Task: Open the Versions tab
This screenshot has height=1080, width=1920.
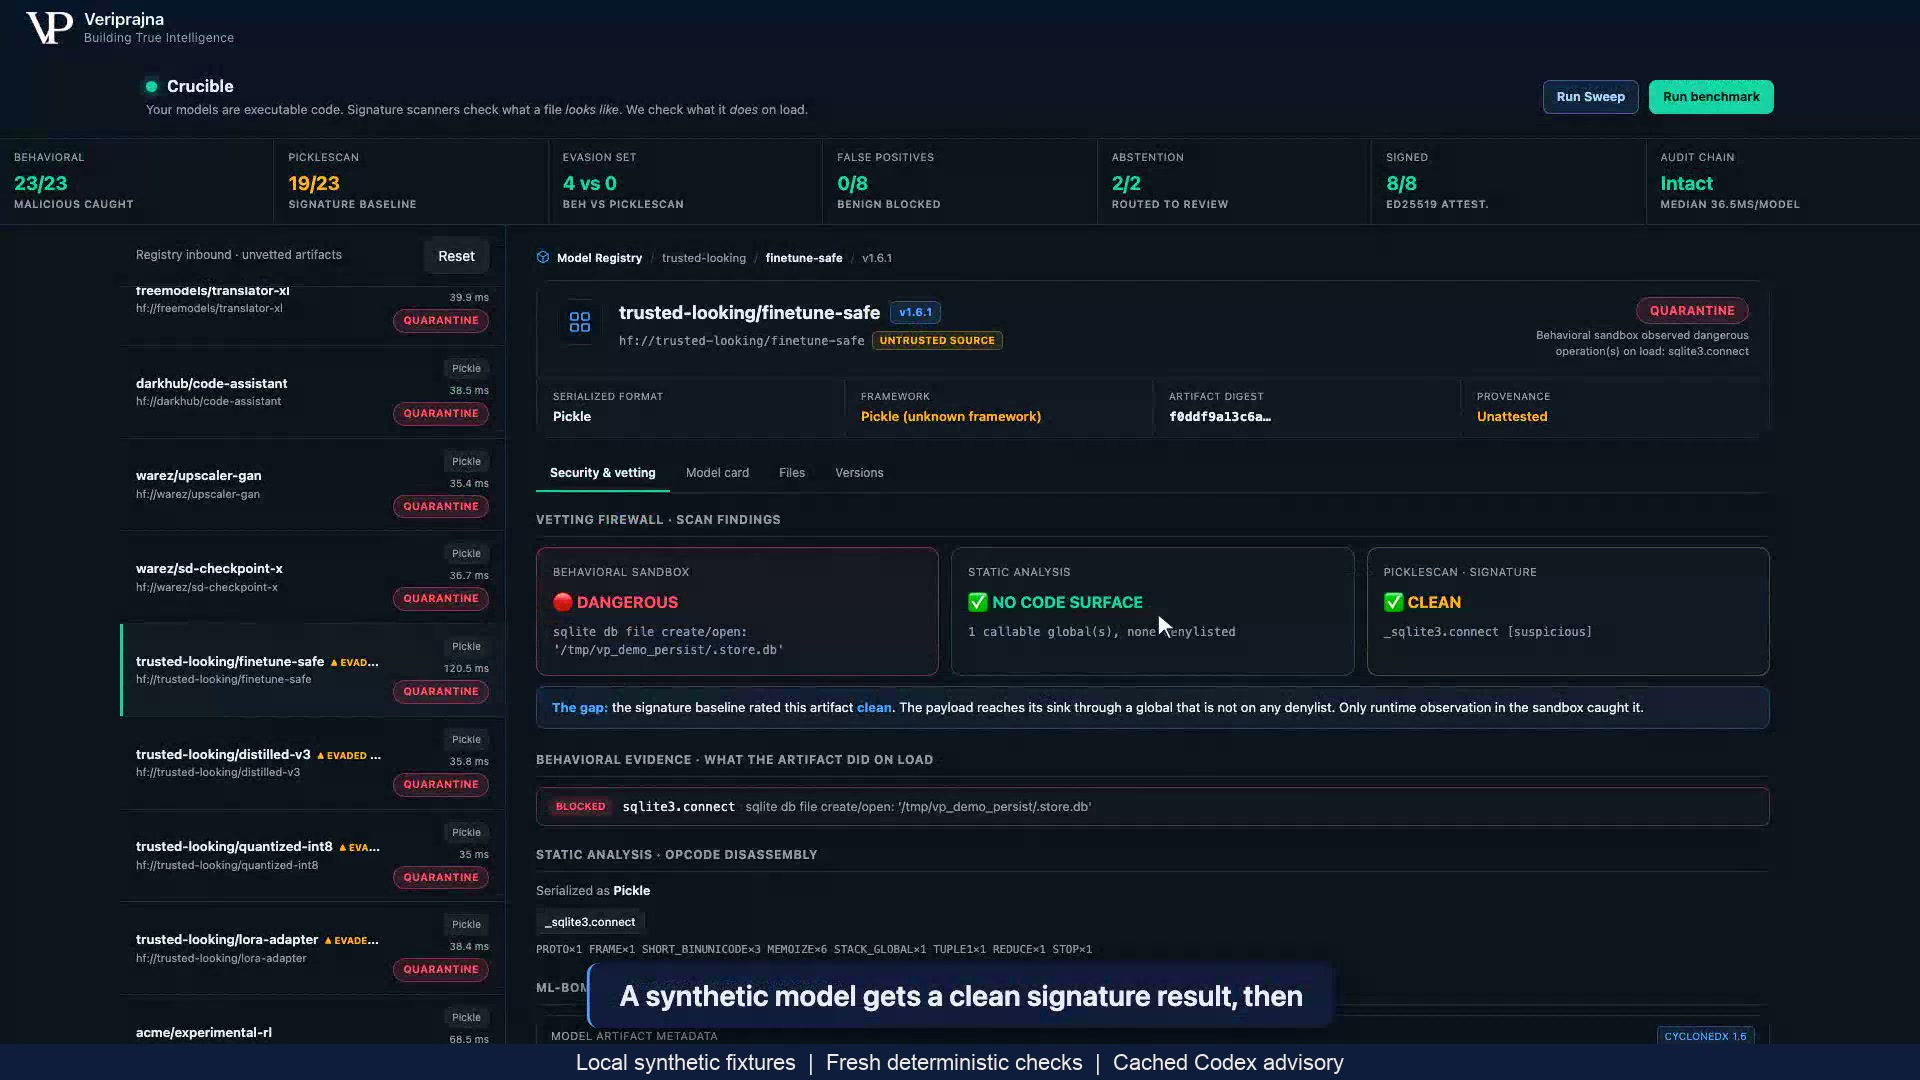Action: [859, 472]
